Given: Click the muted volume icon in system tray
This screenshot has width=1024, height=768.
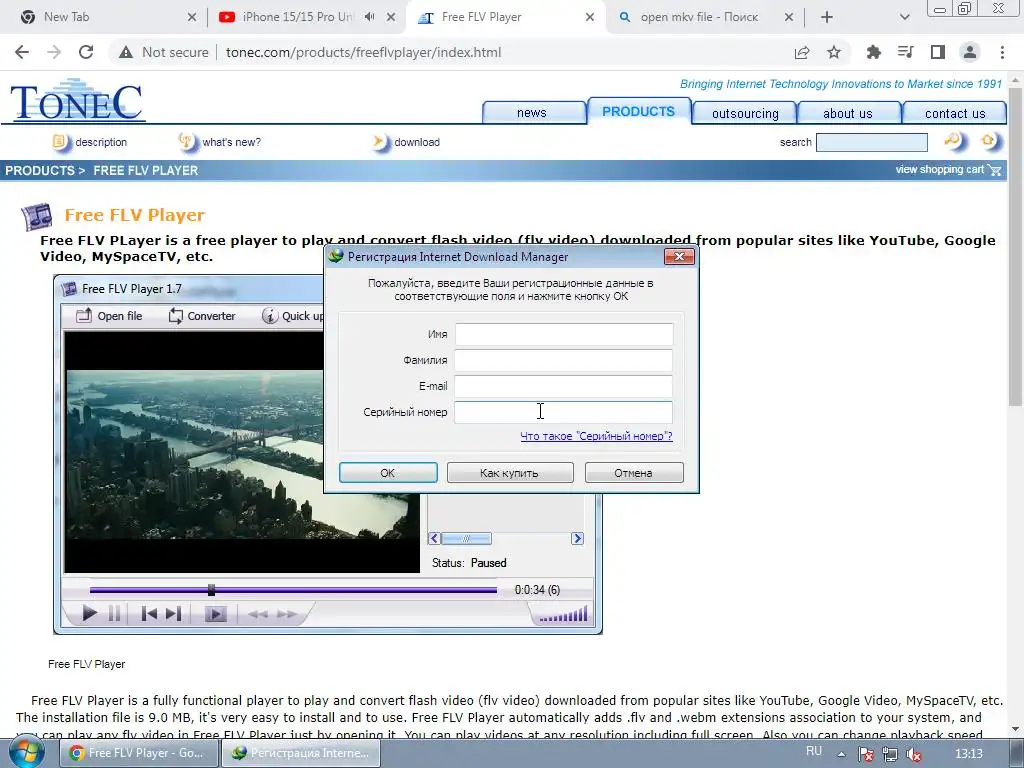Looking at the screenshot, I should point(915,754).
